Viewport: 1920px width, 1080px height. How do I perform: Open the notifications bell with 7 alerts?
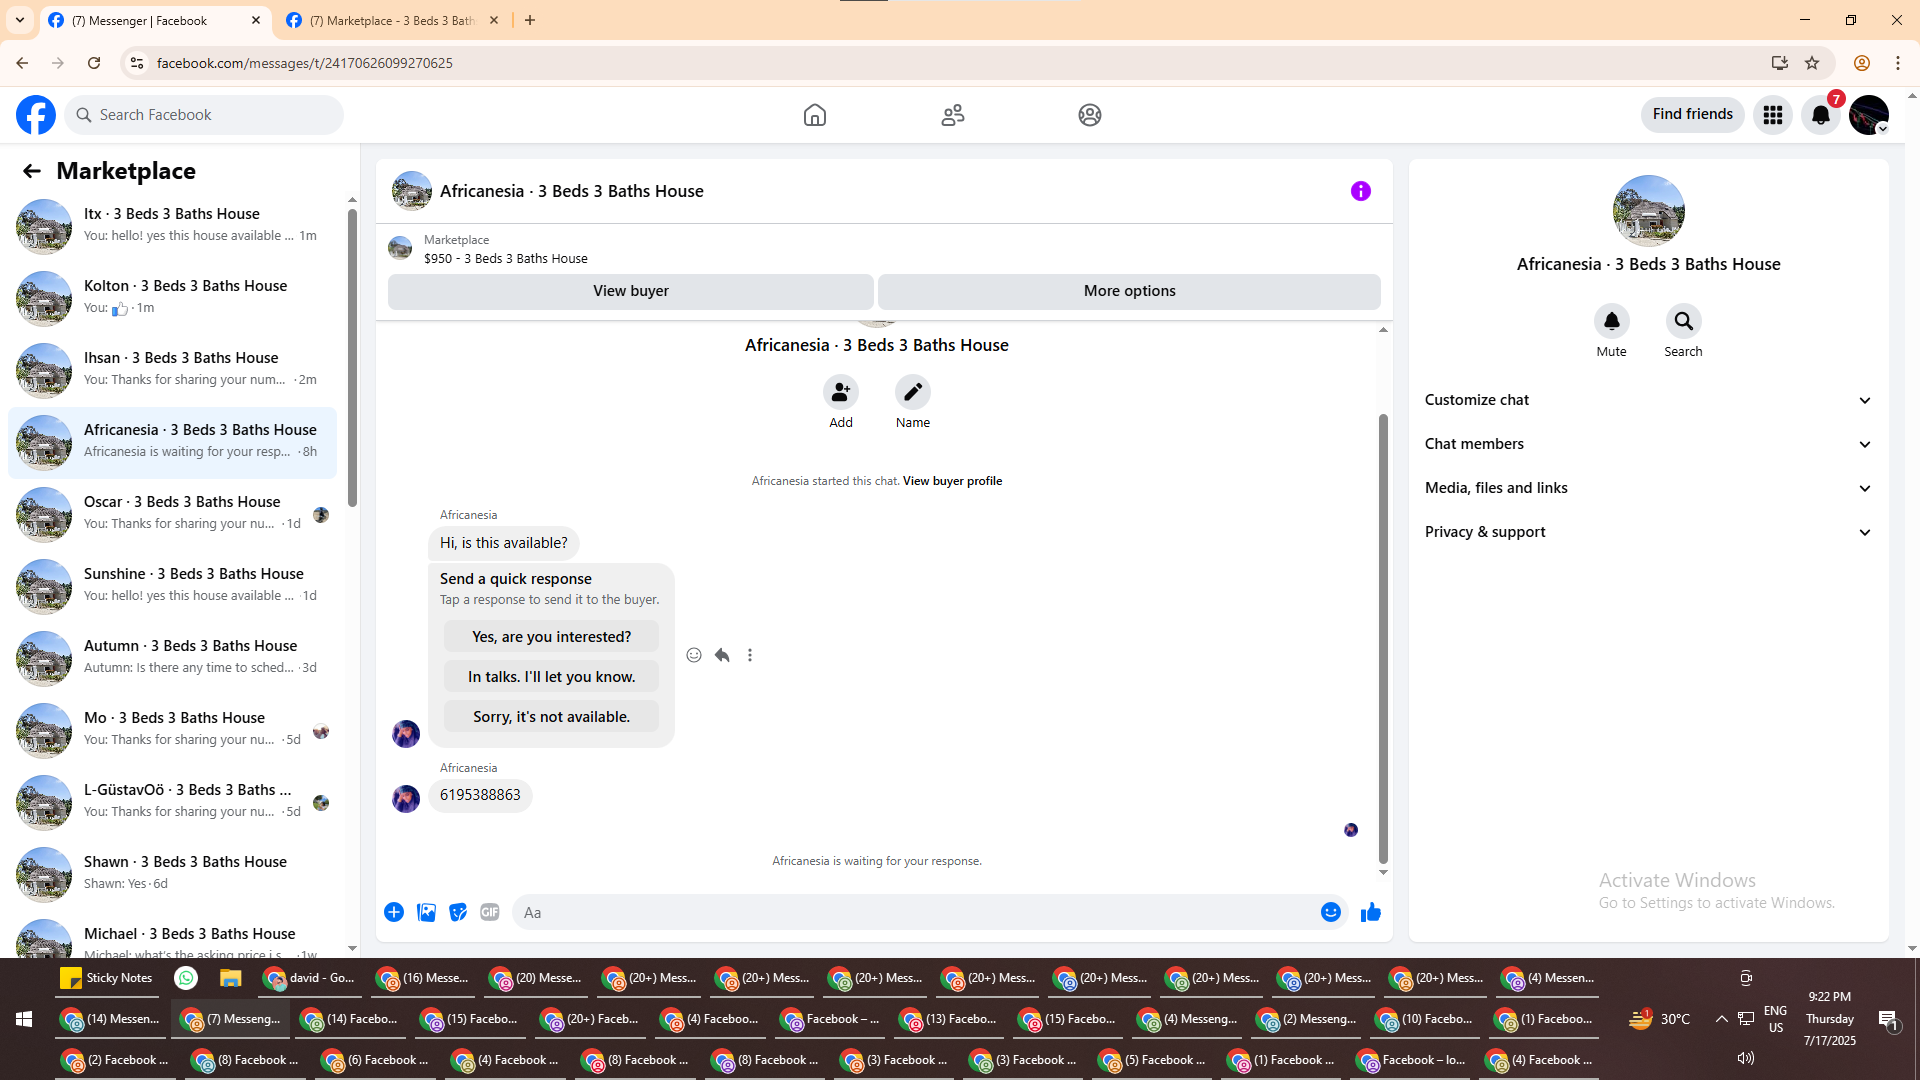click(1821, 115)
